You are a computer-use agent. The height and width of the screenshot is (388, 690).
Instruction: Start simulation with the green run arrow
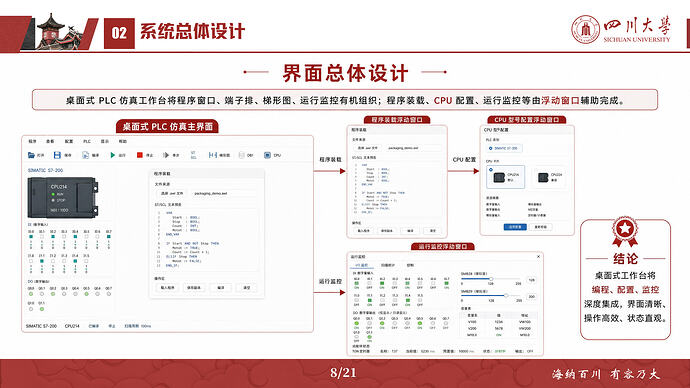click(x=113, y=155)
